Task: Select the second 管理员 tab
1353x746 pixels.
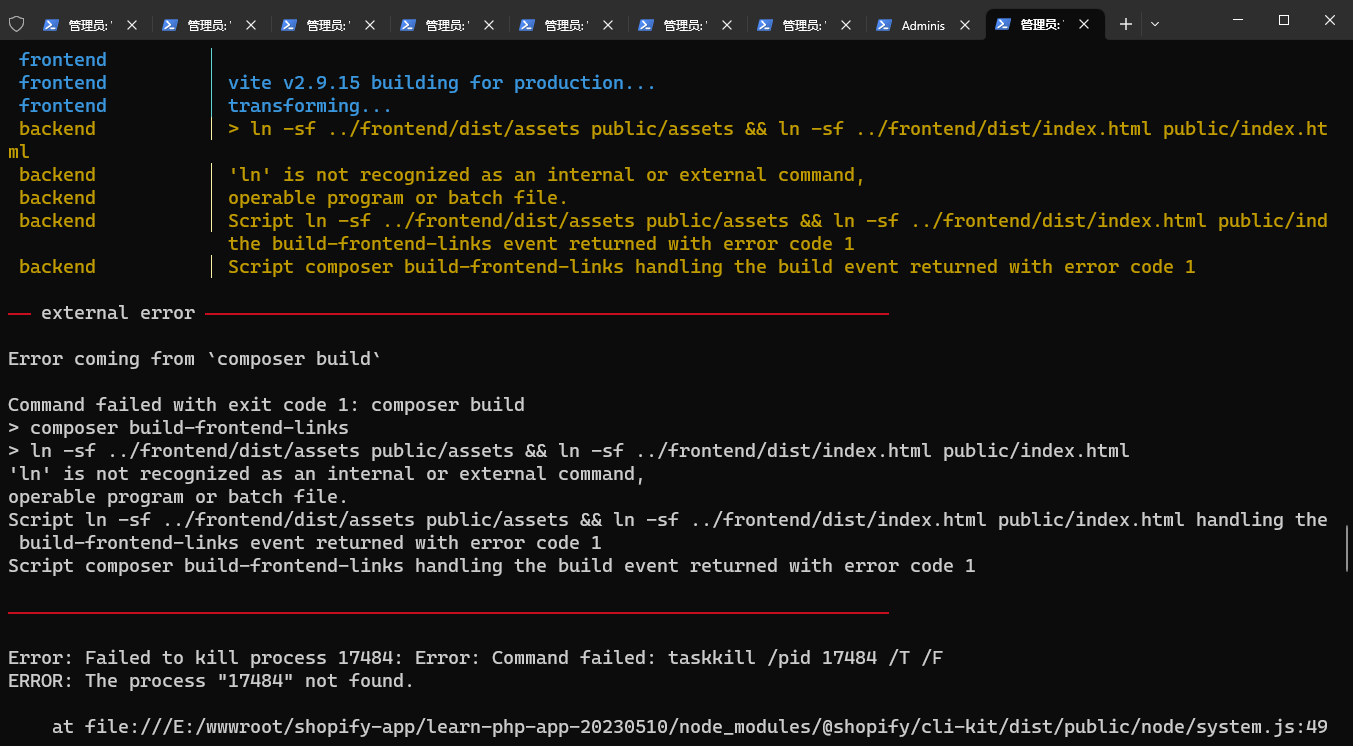Action: click(209, 25)
